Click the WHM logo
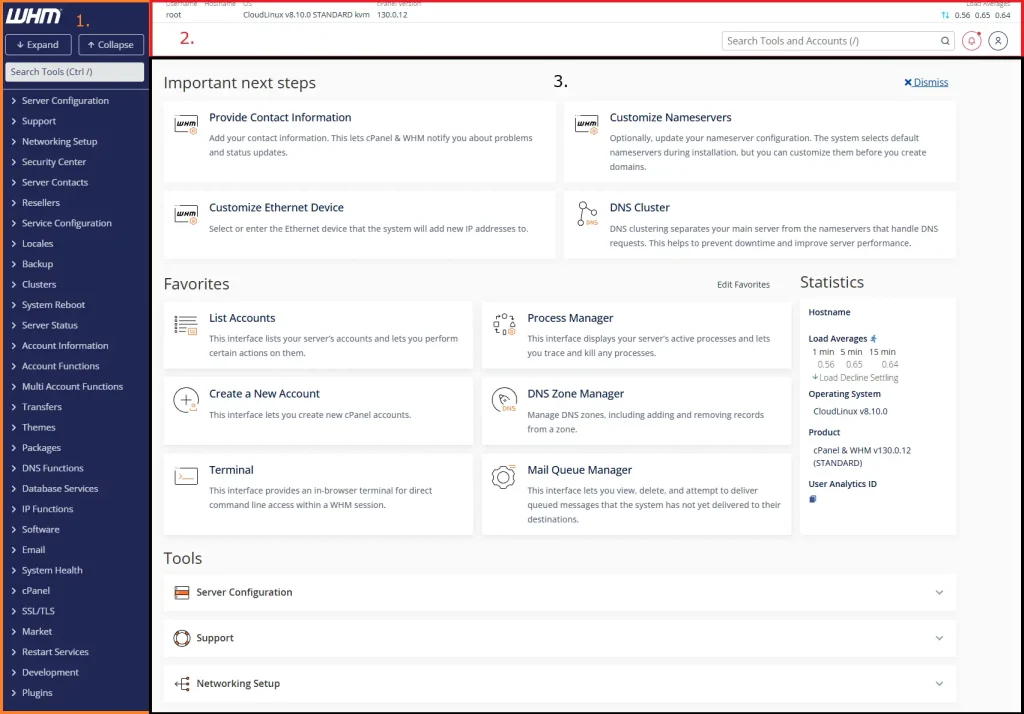The image size is (1024, 714). tap(33, 16)
